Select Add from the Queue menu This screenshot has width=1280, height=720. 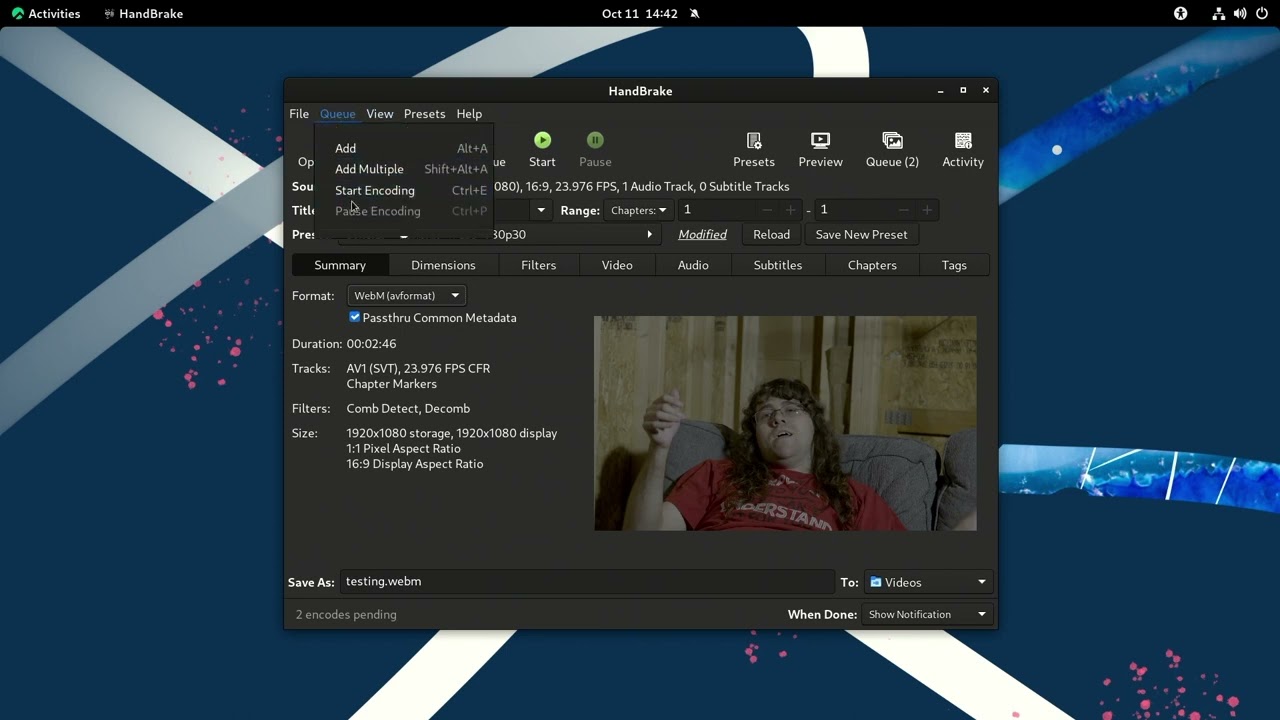coord(411,148)
